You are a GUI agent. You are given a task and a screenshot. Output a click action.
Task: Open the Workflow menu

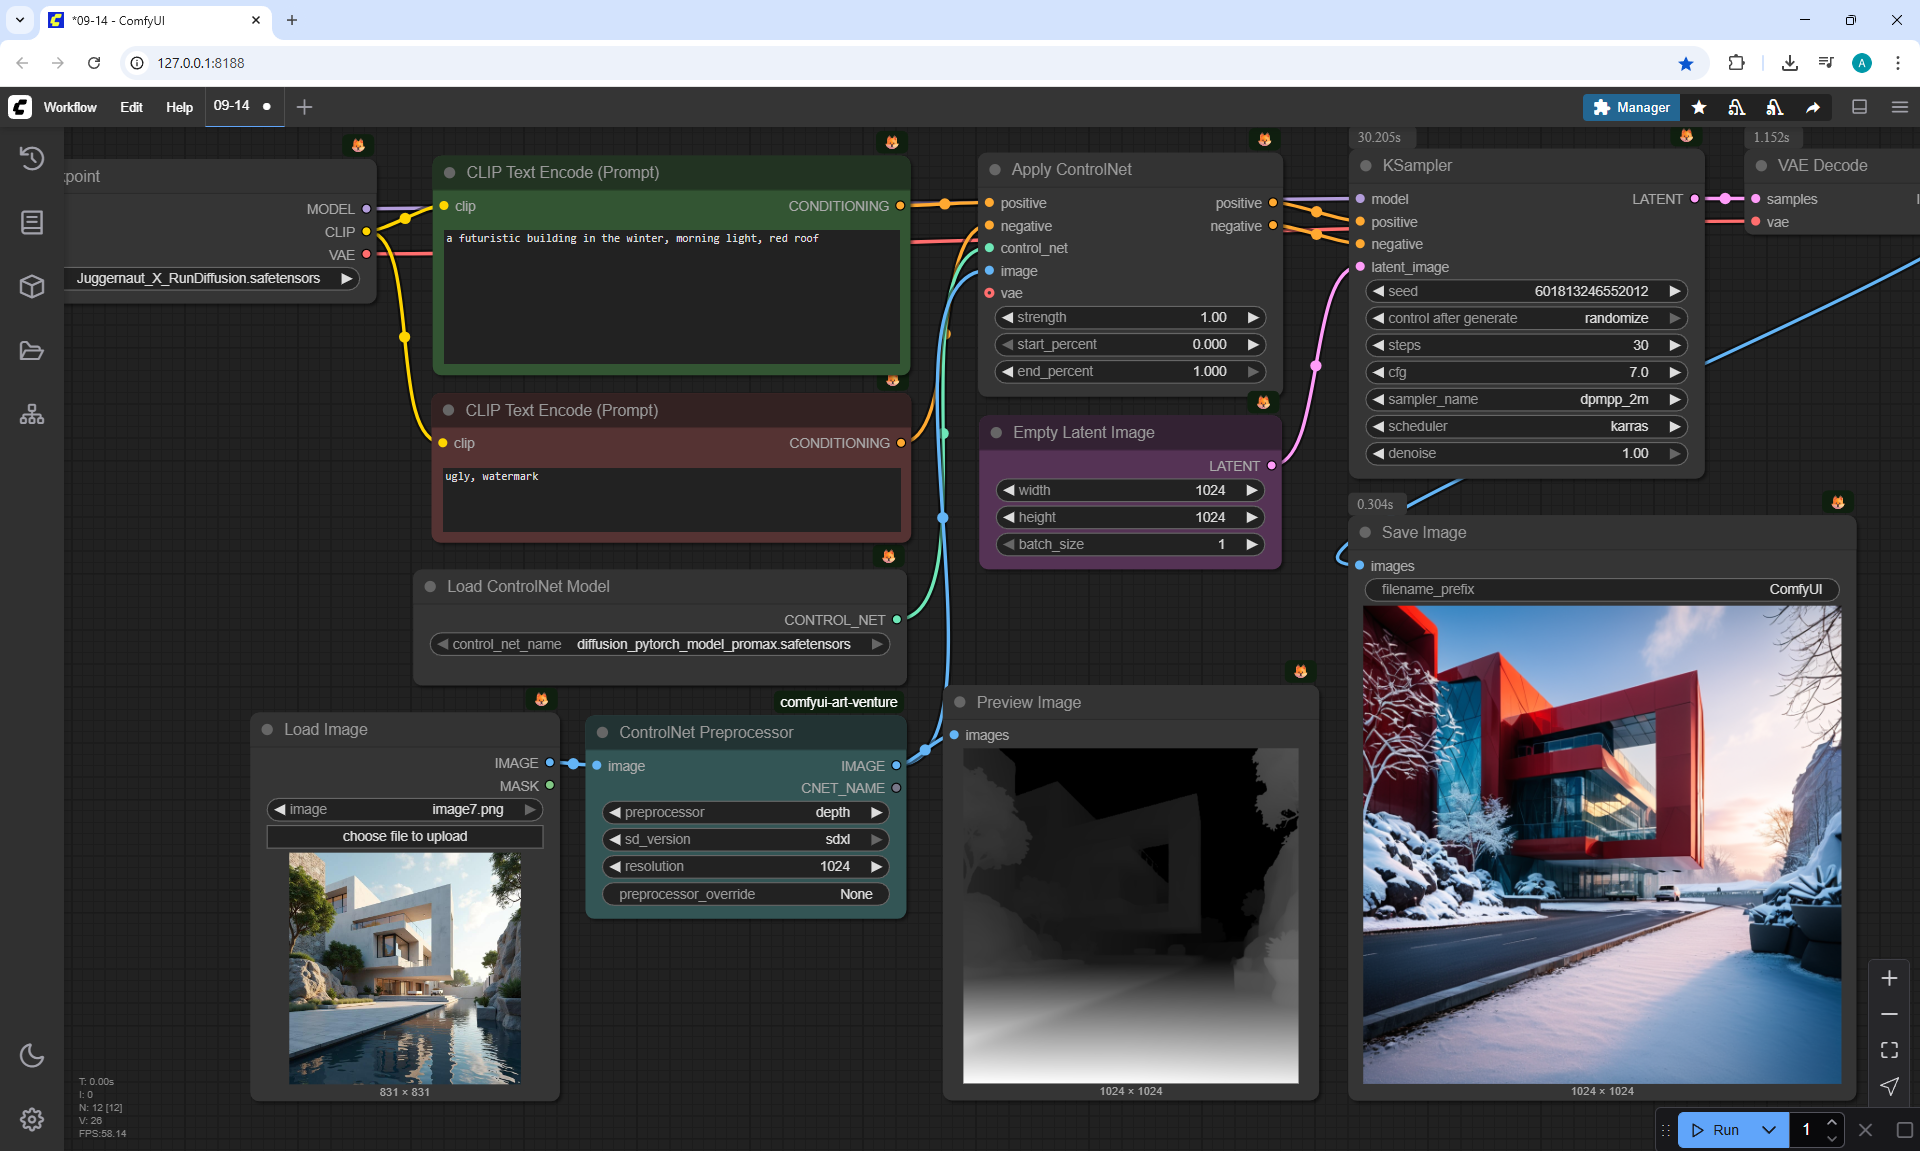[x=70, y=107]
